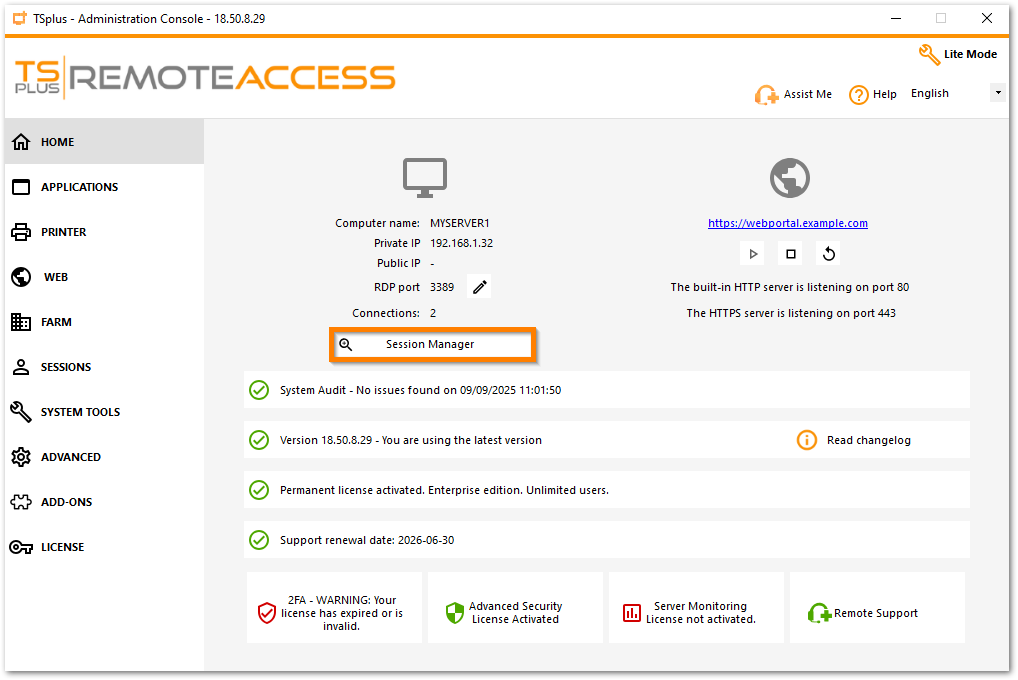Open the webportal.example.com link
Viewport: 1018px width, 680px height.
(x=788, y=223)
